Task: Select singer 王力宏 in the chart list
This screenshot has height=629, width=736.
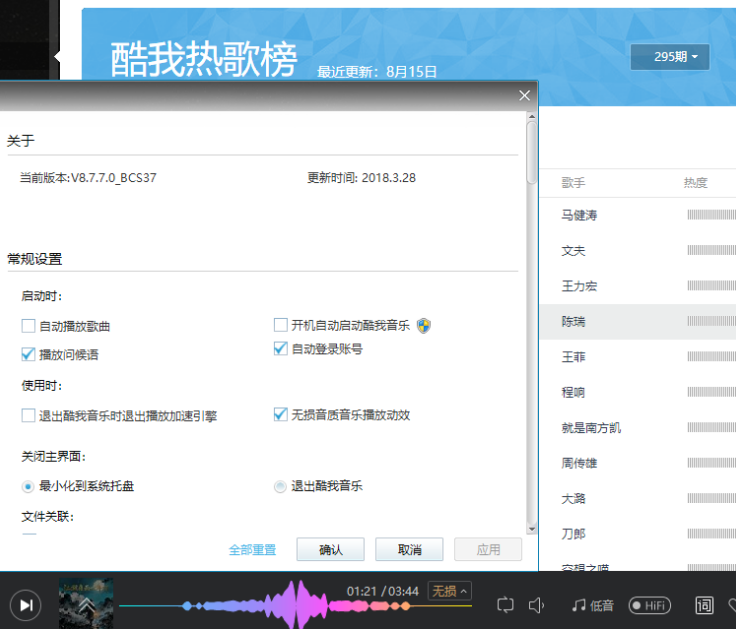Action: pos(580,286)
